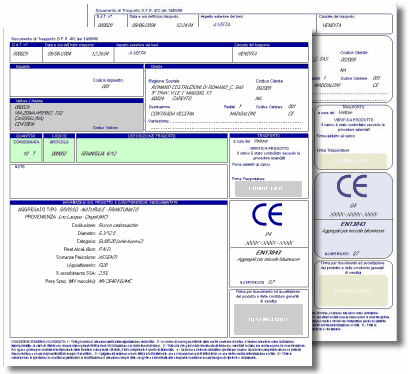
Task: Click the 'A VISTA' field on front page
Action: tap(137, 53)
